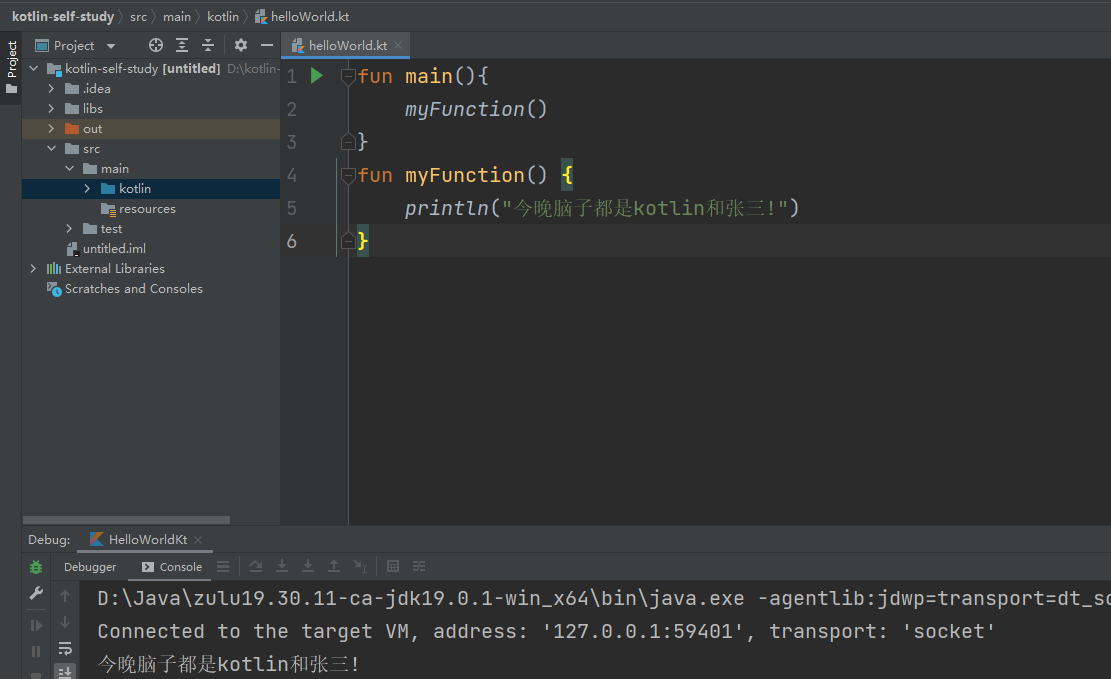Click the println string on line 5

coord(645,208)
